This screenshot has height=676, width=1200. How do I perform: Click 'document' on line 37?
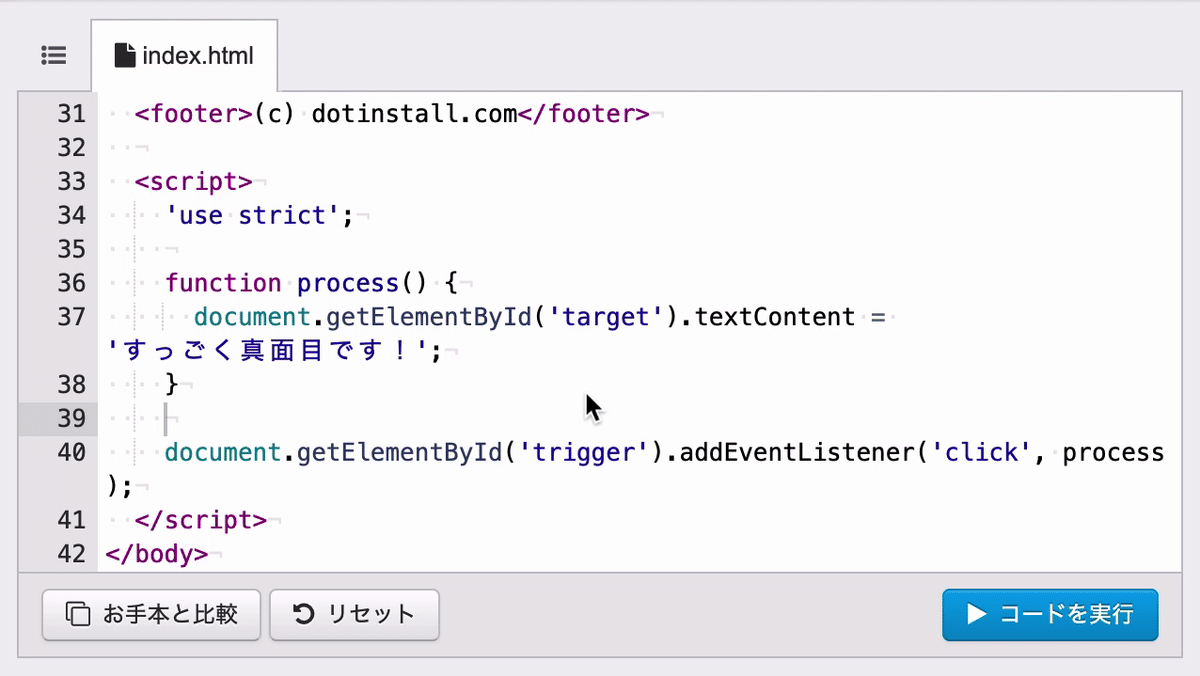click(x=252, y=317)
